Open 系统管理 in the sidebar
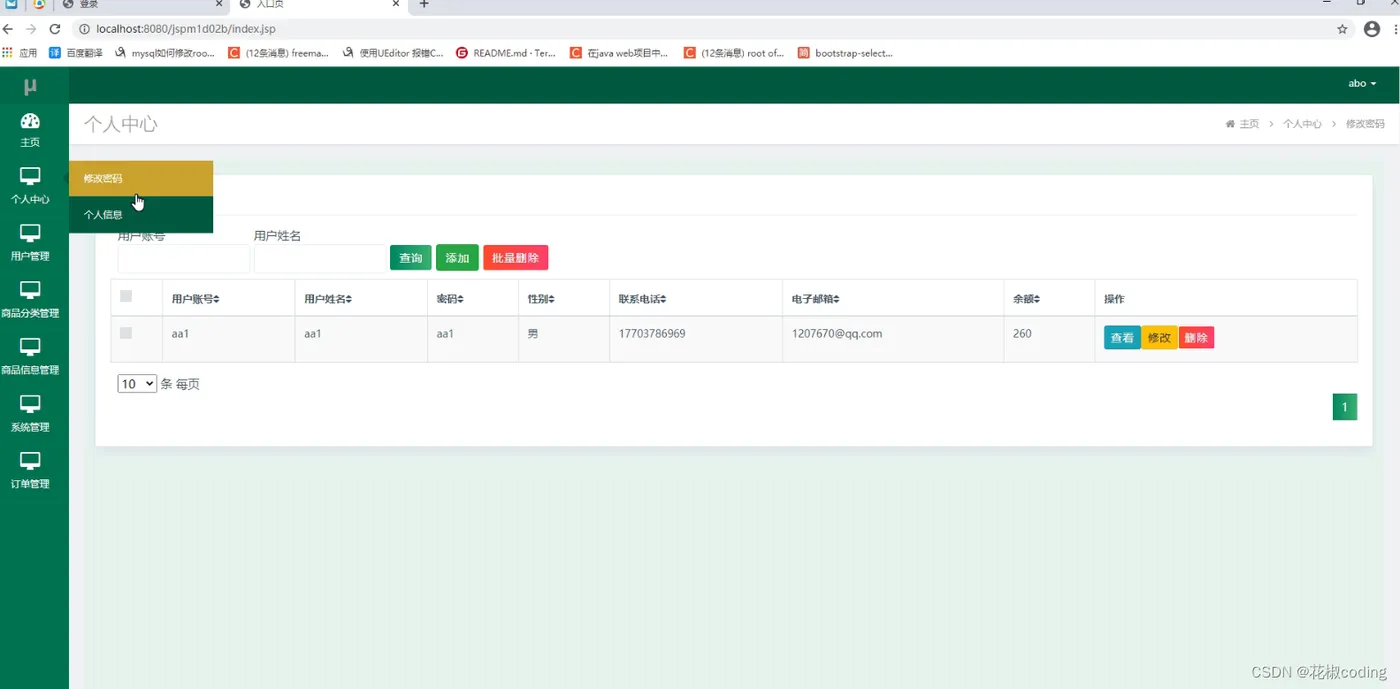The height and width of the screenshot is (689, 1400). click(30, 415)
